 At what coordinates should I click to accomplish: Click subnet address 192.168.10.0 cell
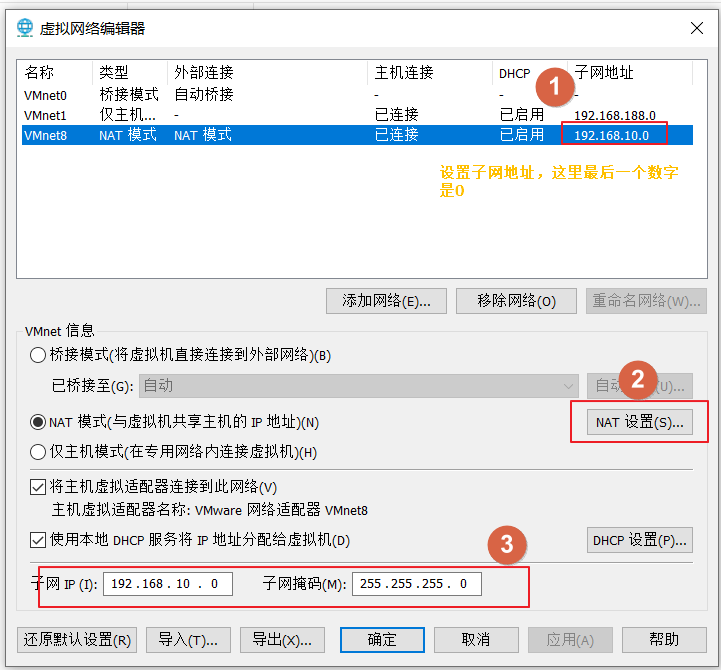point(612,136)
